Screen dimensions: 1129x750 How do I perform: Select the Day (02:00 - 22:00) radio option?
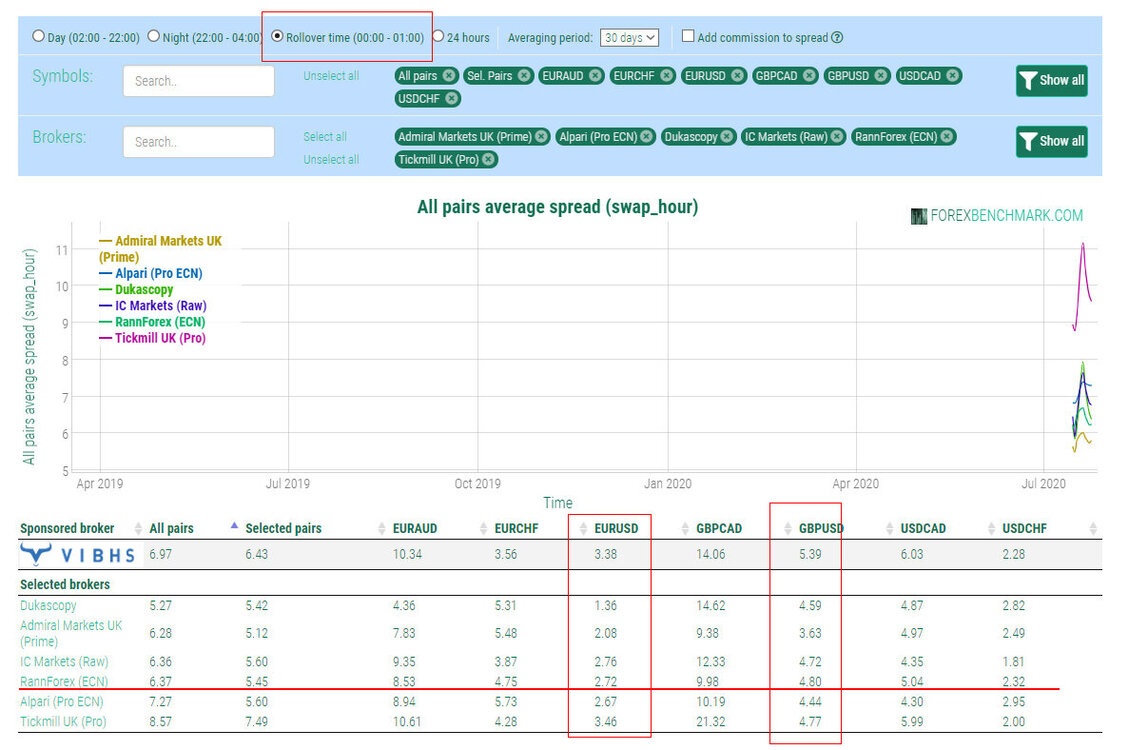(x=38, y=36)
